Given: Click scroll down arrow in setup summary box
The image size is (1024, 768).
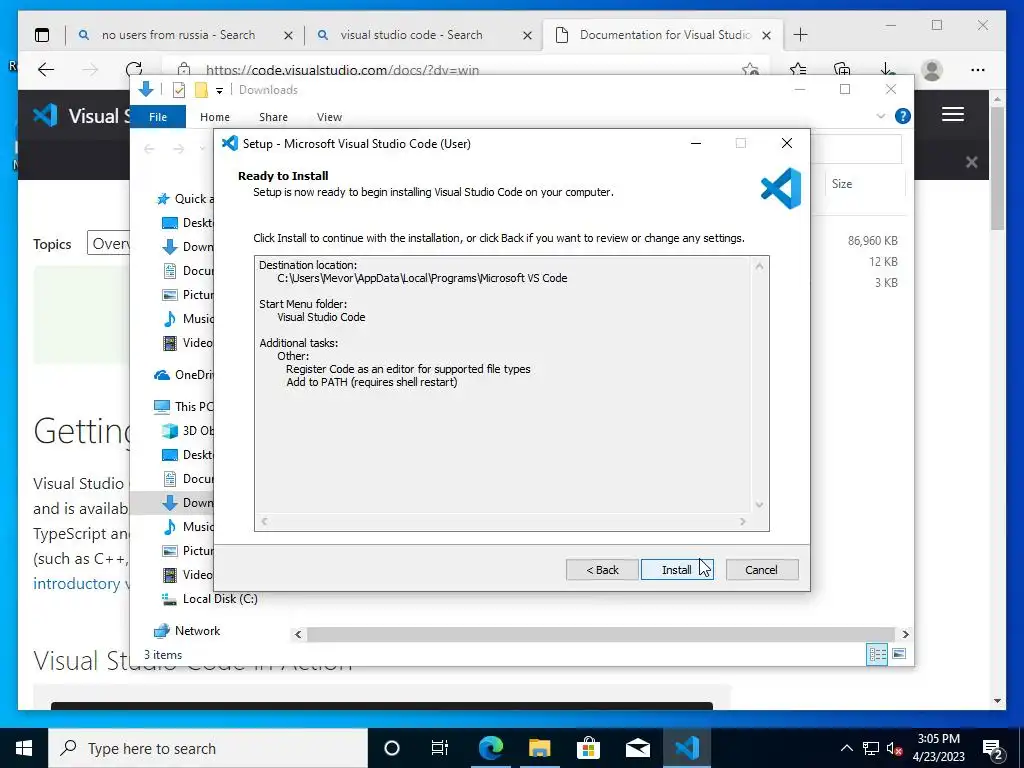Looking at the screenshot, I should (759, 504).
